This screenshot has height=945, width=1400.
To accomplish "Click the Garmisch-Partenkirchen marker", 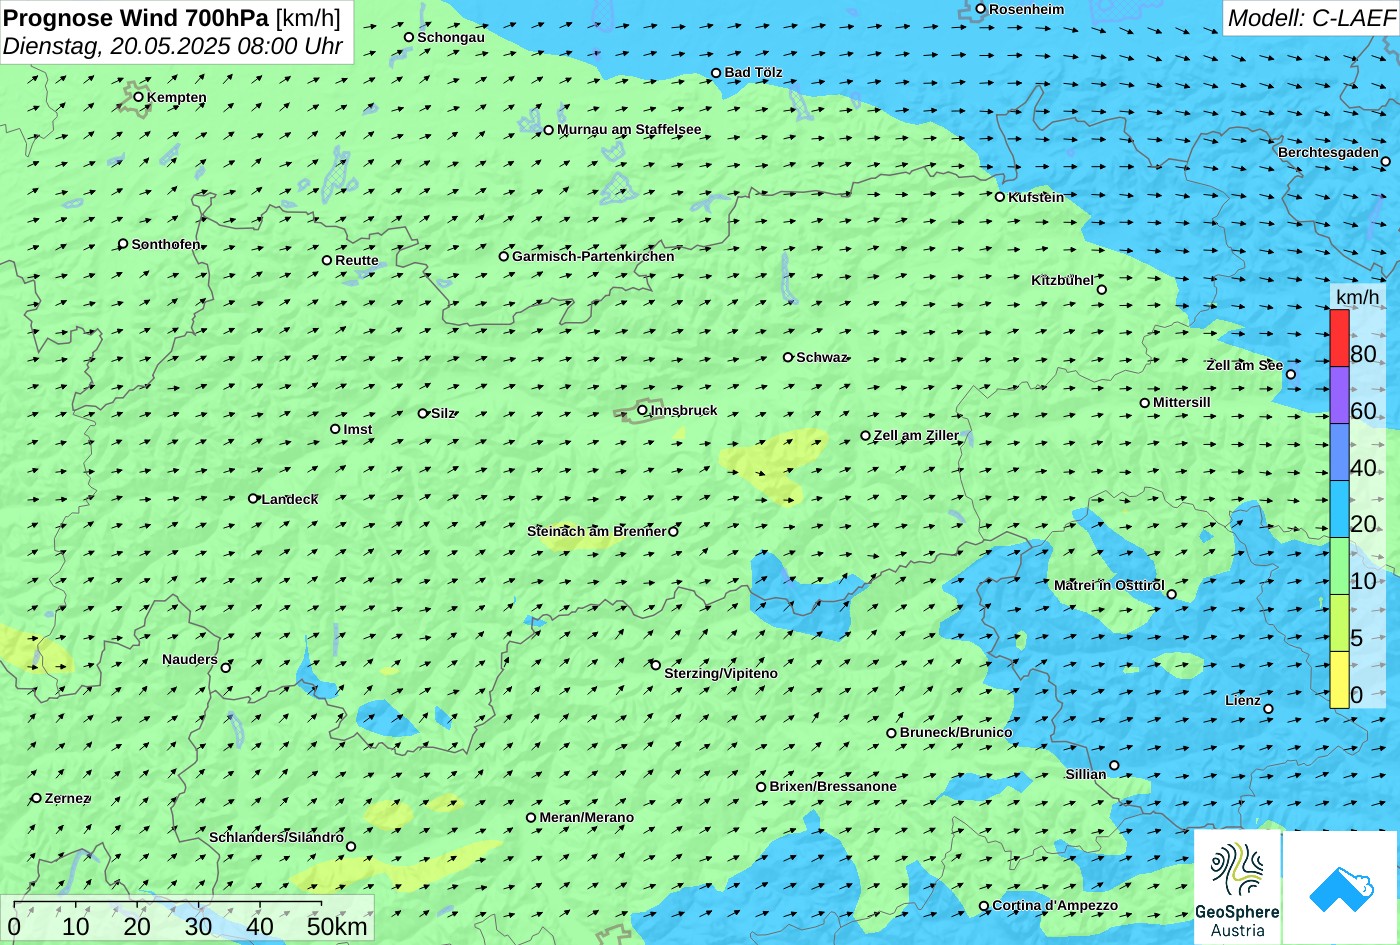I will click(x=504, y=256).
